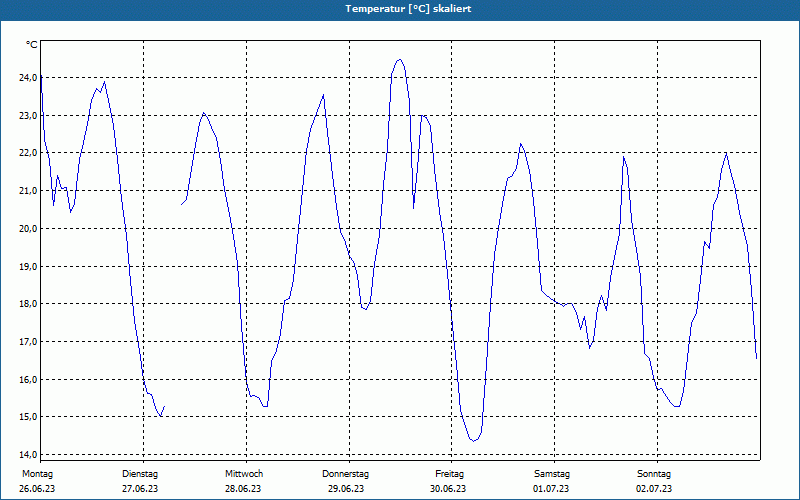Select the 'Freitag' day label
This screenshot has width=800, height=500.
tap(449, 474)
